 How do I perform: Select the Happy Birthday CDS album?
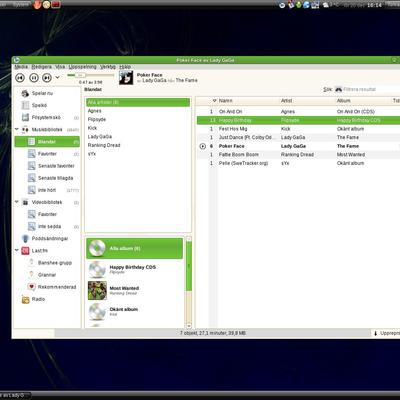(x=135, y=269)
